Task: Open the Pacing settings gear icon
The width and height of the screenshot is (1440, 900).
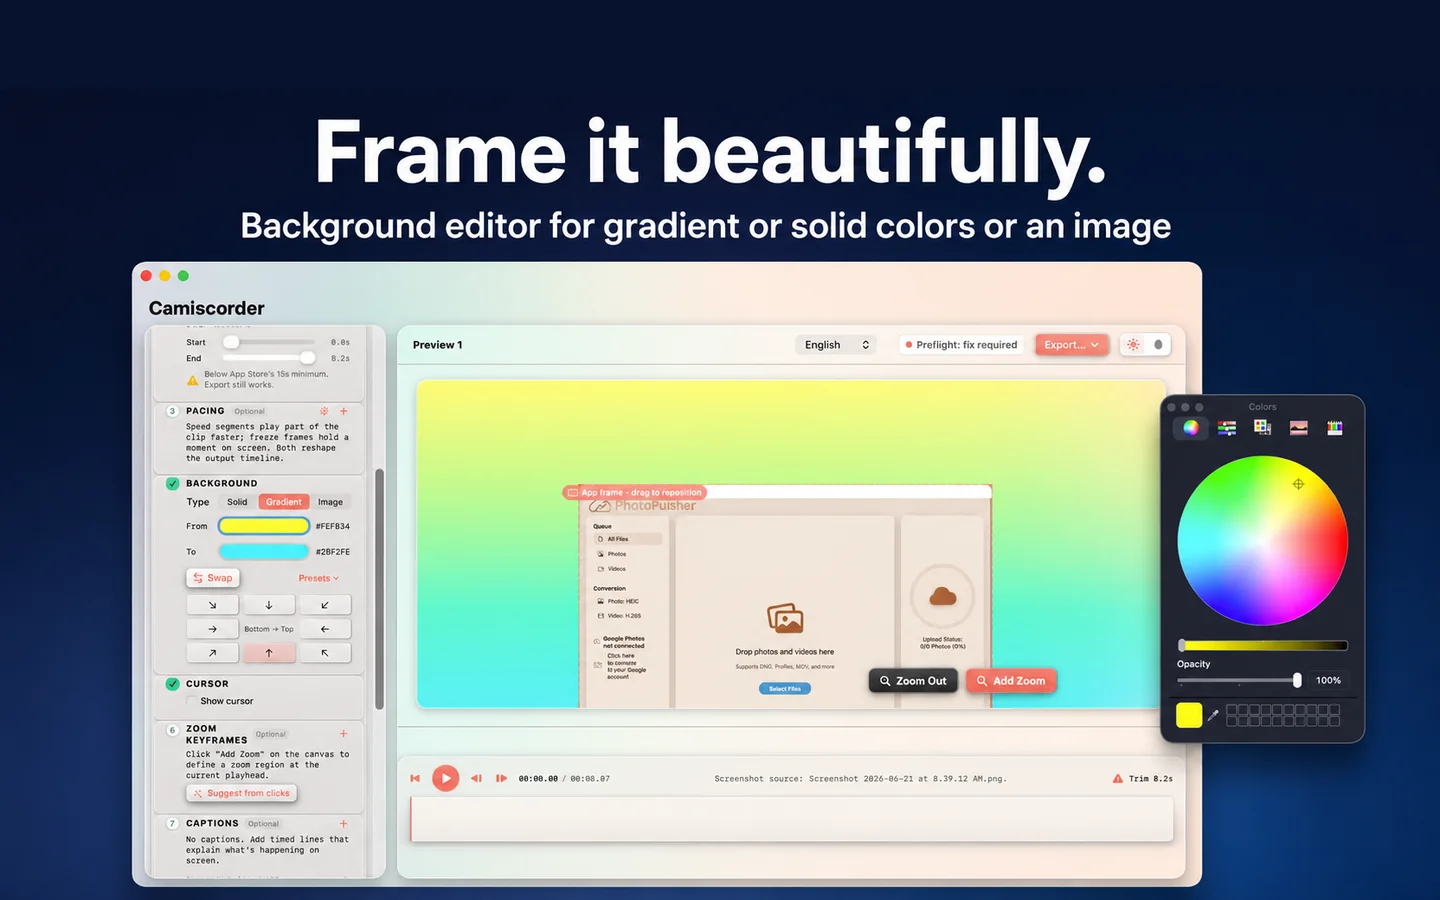Action: pos(324,411)
